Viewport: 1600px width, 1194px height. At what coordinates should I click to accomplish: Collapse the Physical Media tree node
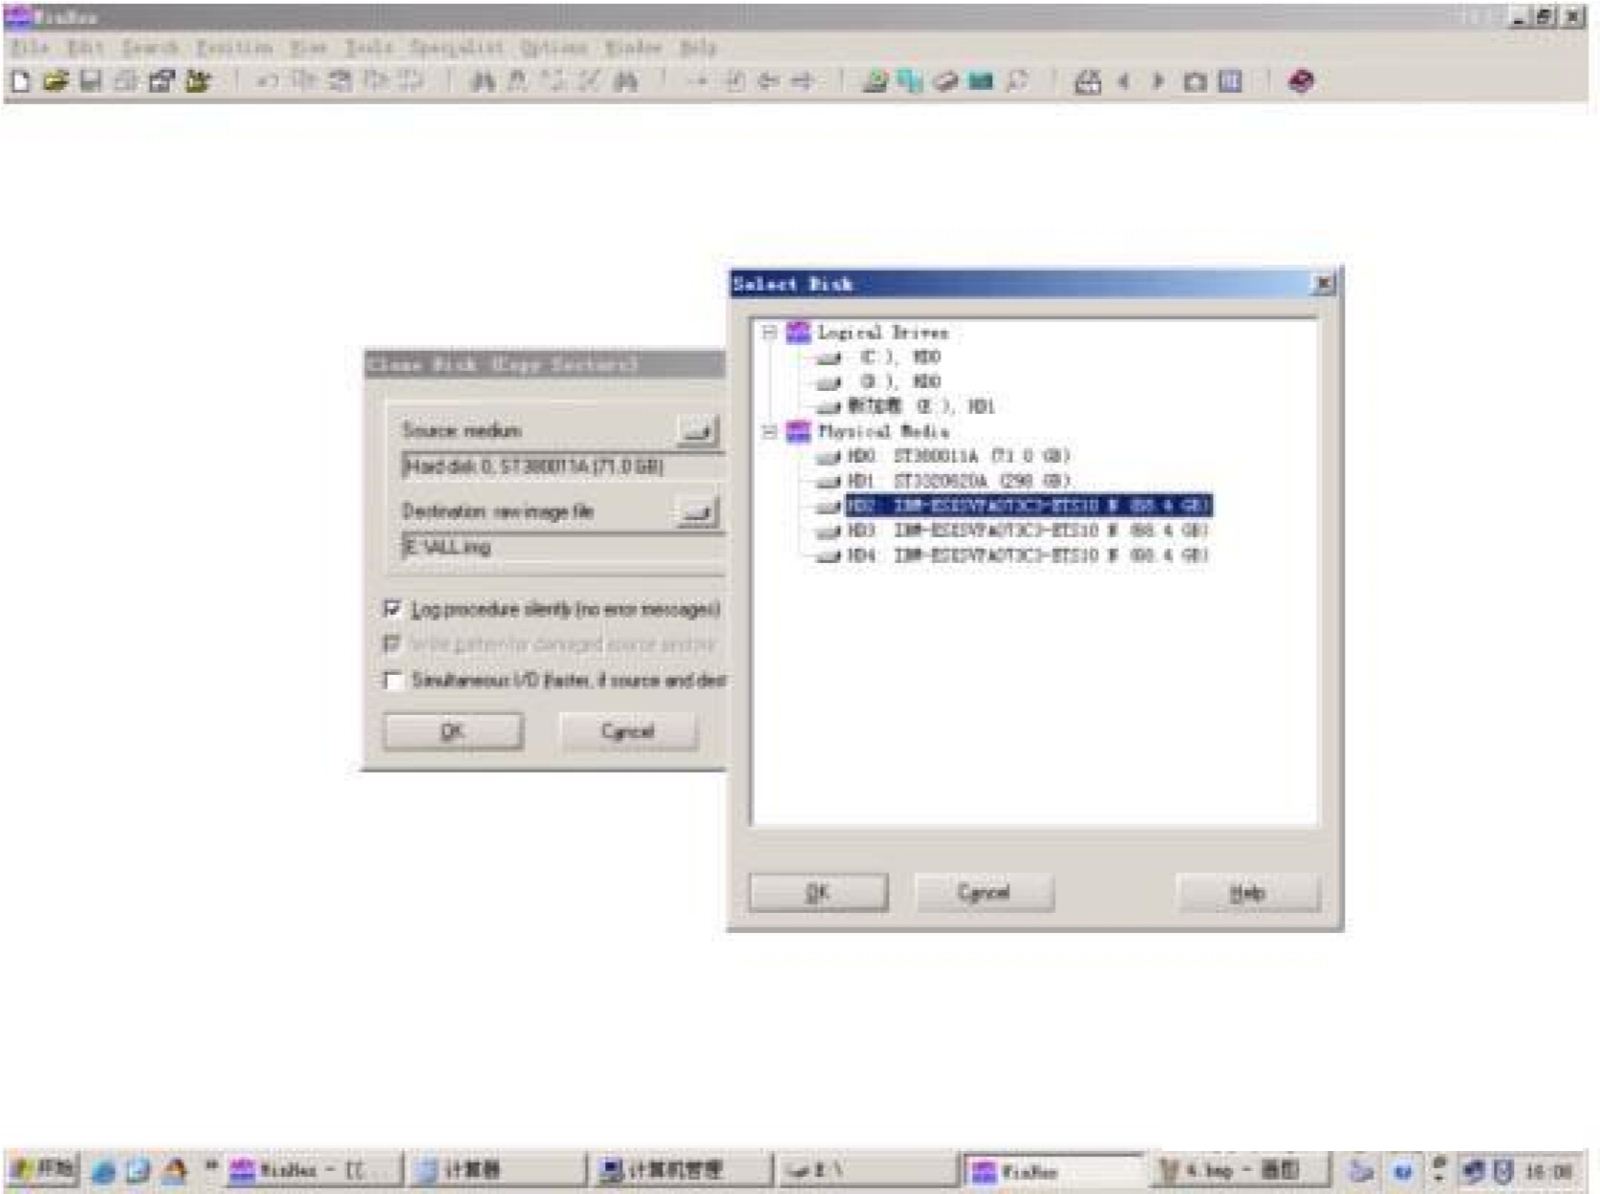pyautogui.click(x=769, y=432)
